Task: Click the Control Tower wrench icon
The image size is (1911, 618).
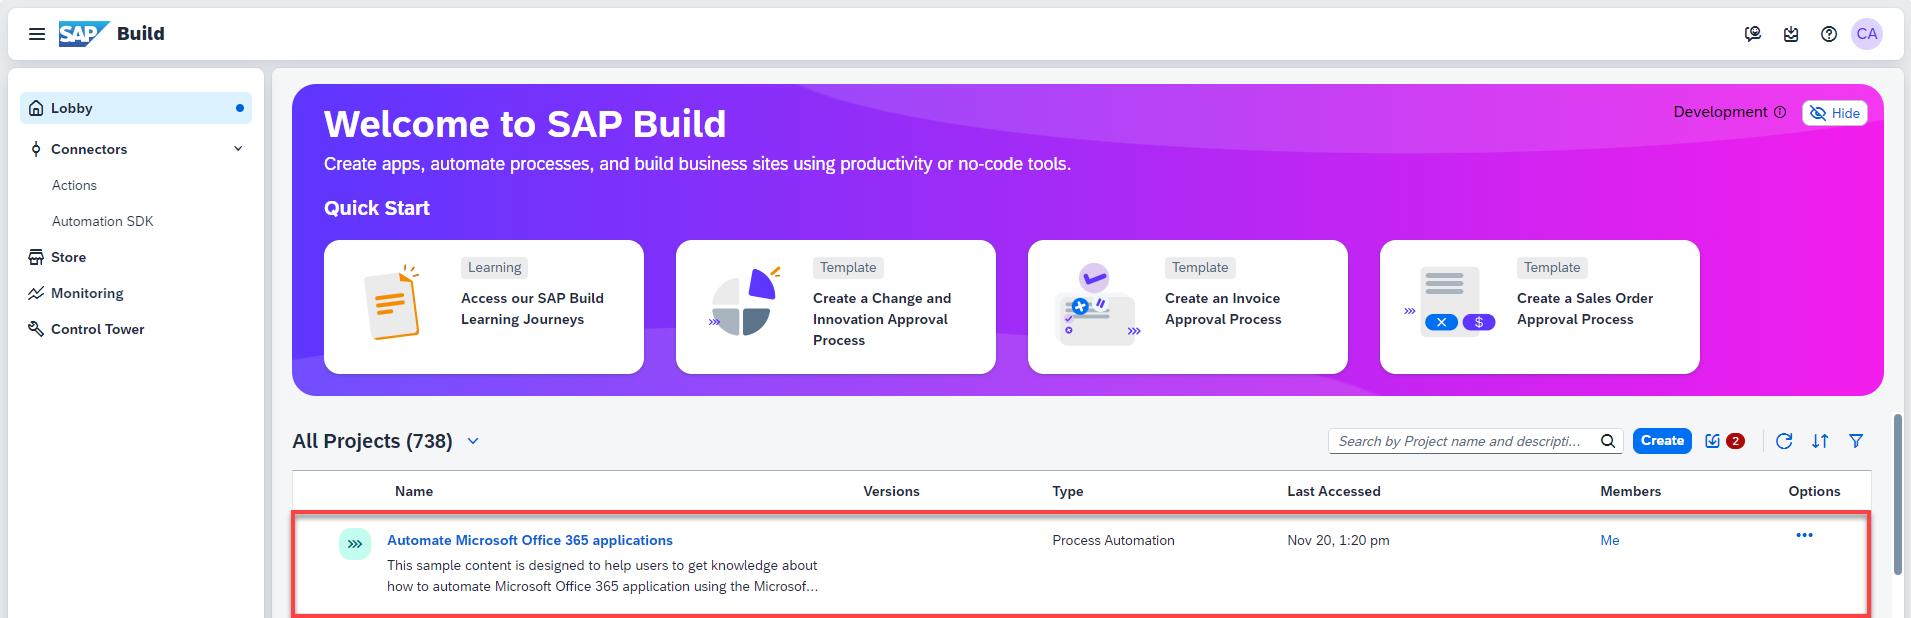Action: point(36,329)
